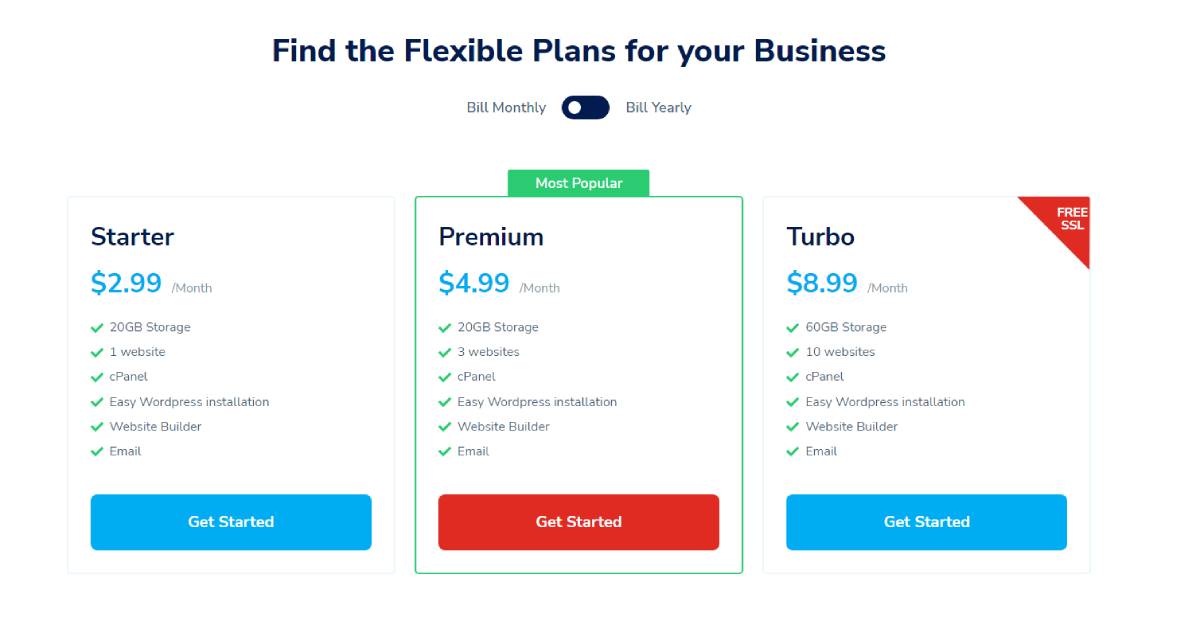
Task: Choose Get Started under the Turbo plan
Action: 926,522
